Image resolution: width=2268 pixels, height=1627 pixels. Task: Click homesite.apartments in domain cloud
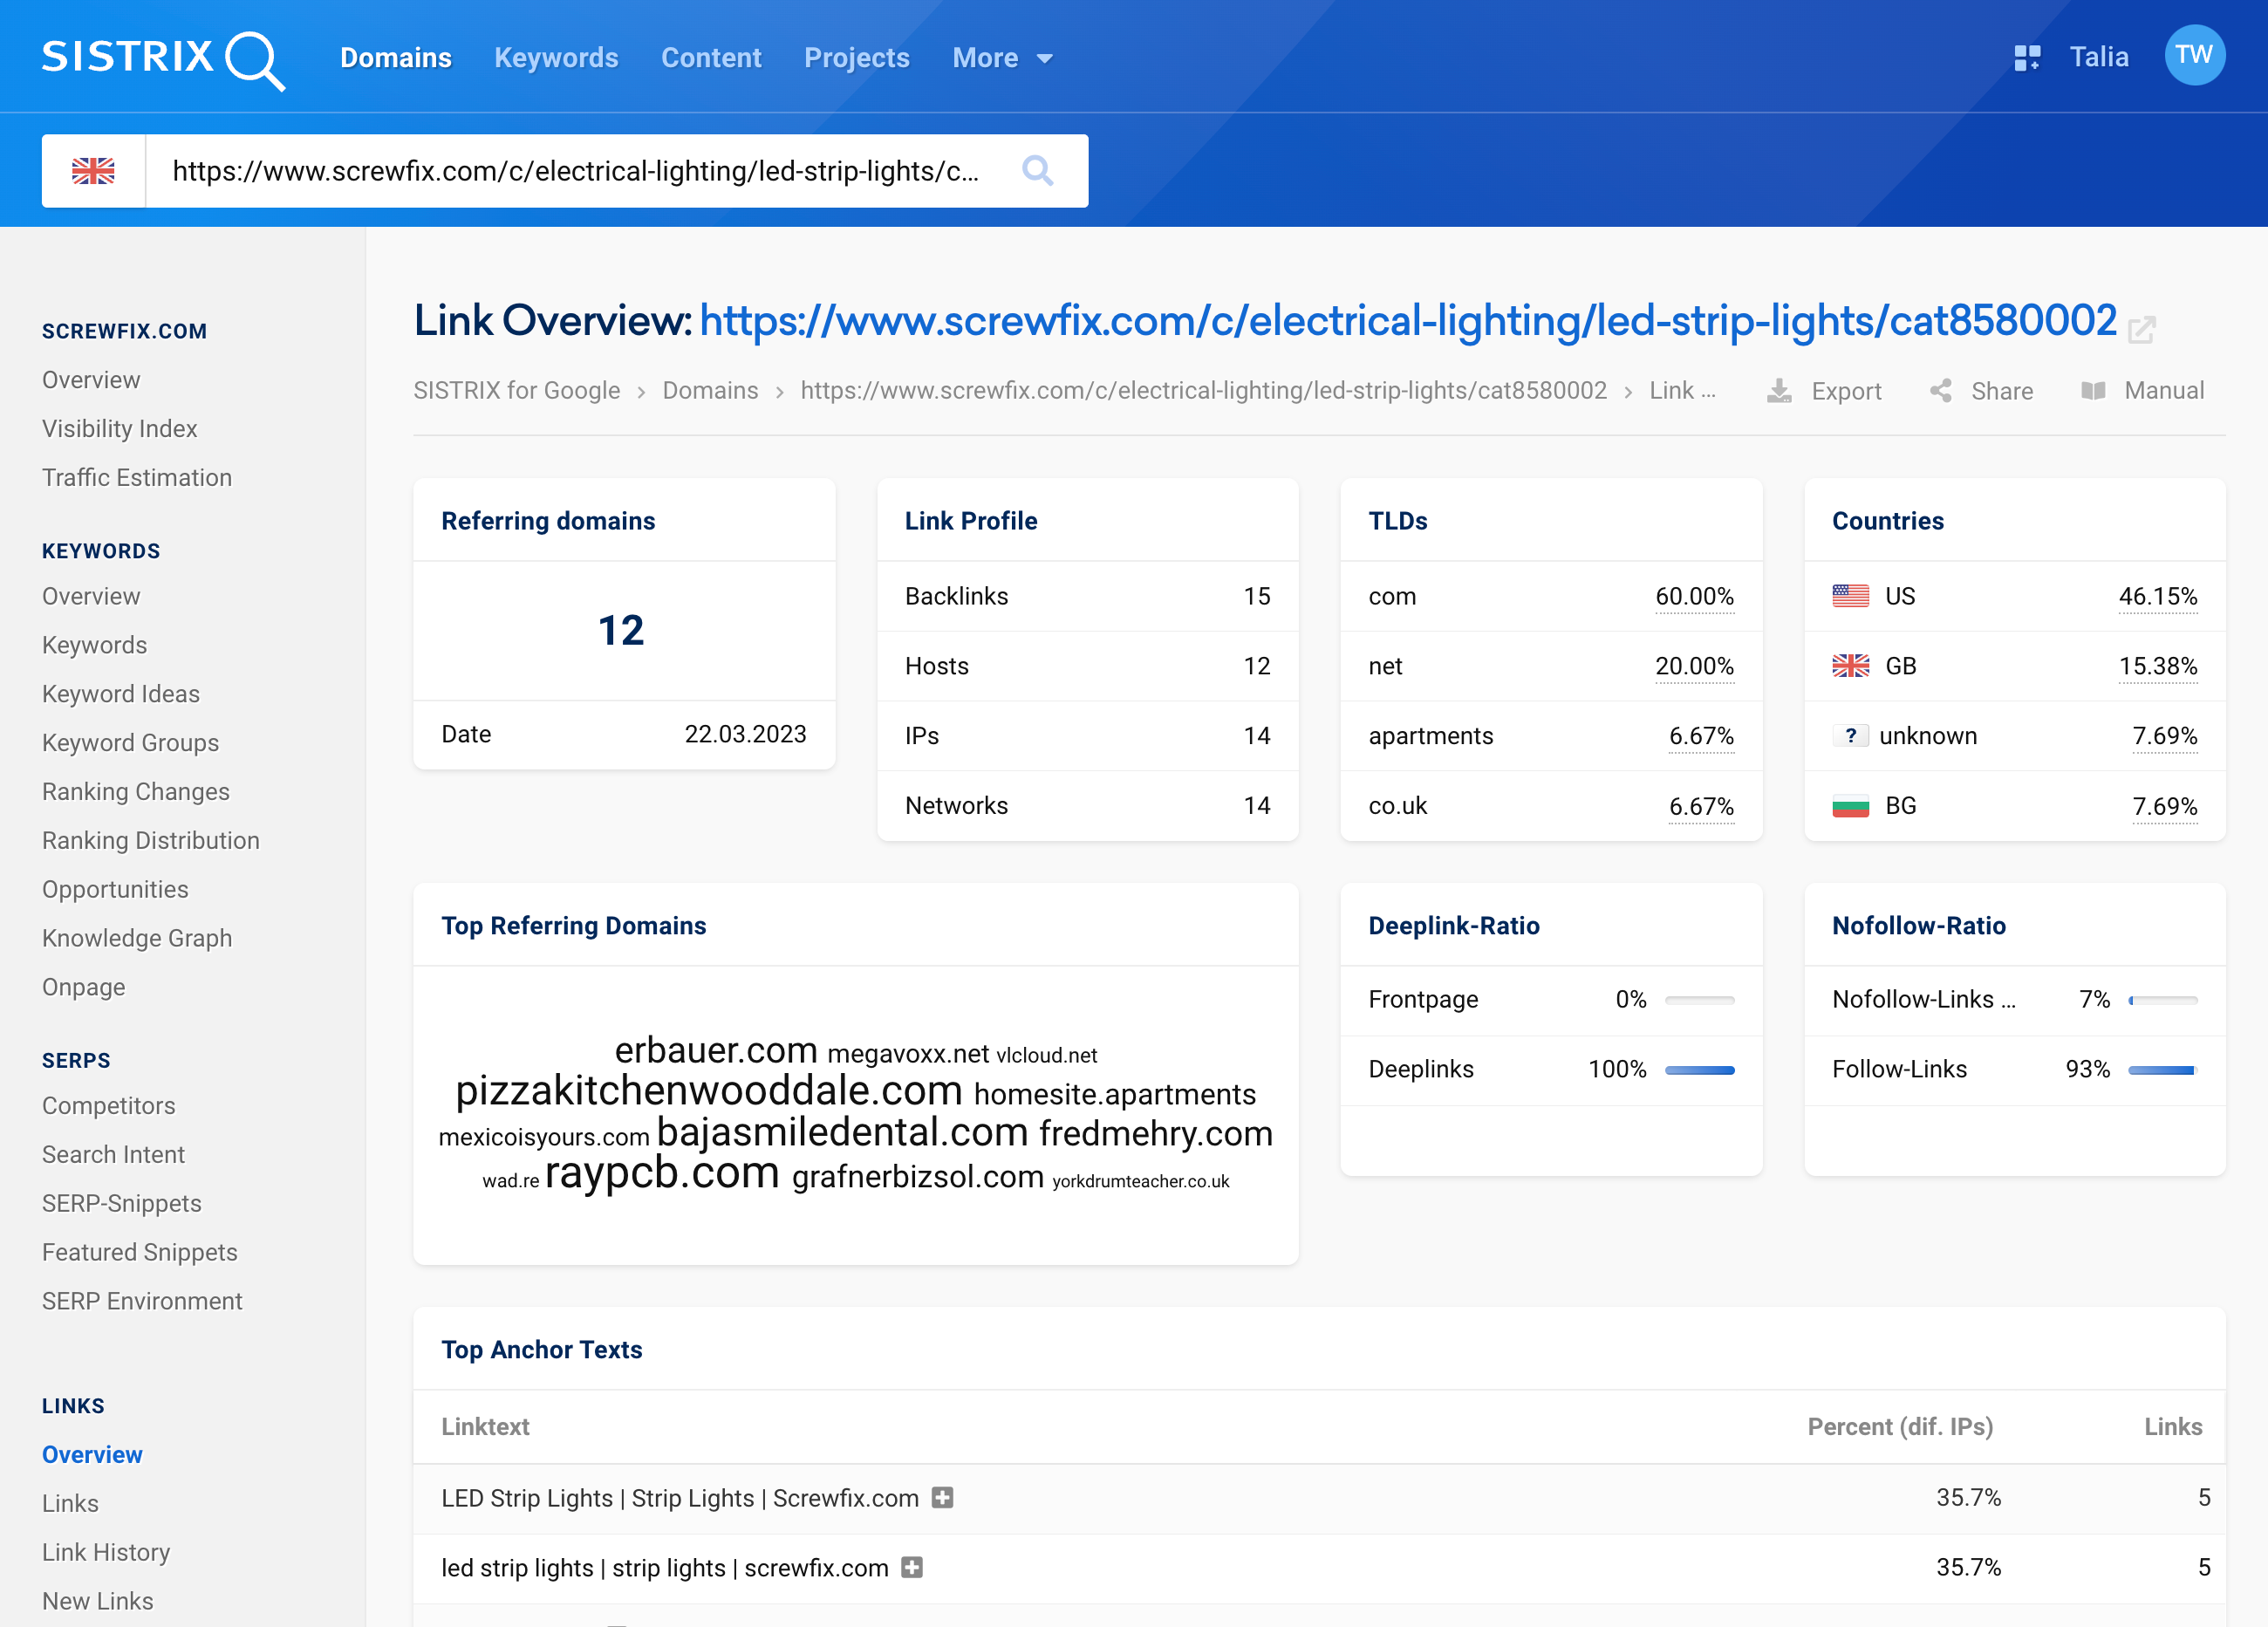coord(1115,1094)
